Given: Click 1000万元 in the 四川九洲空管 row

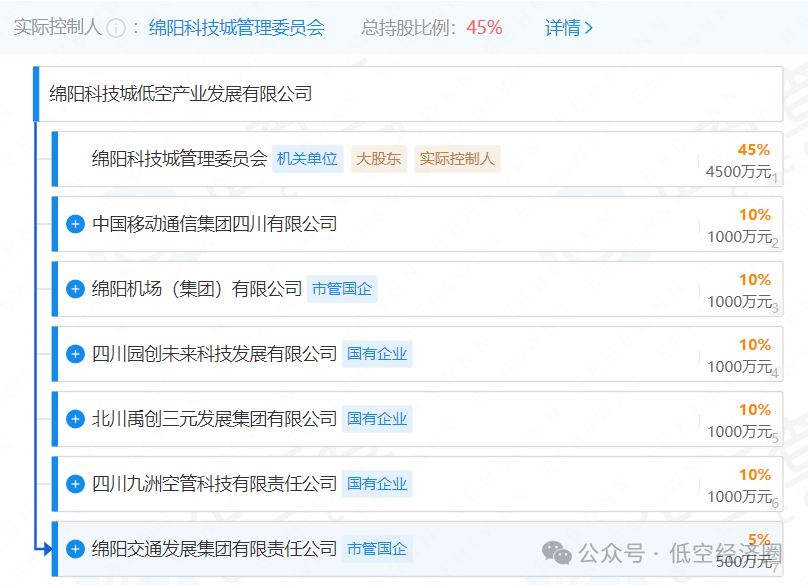Looking at the screenshot, I should (x=739, y=496).
